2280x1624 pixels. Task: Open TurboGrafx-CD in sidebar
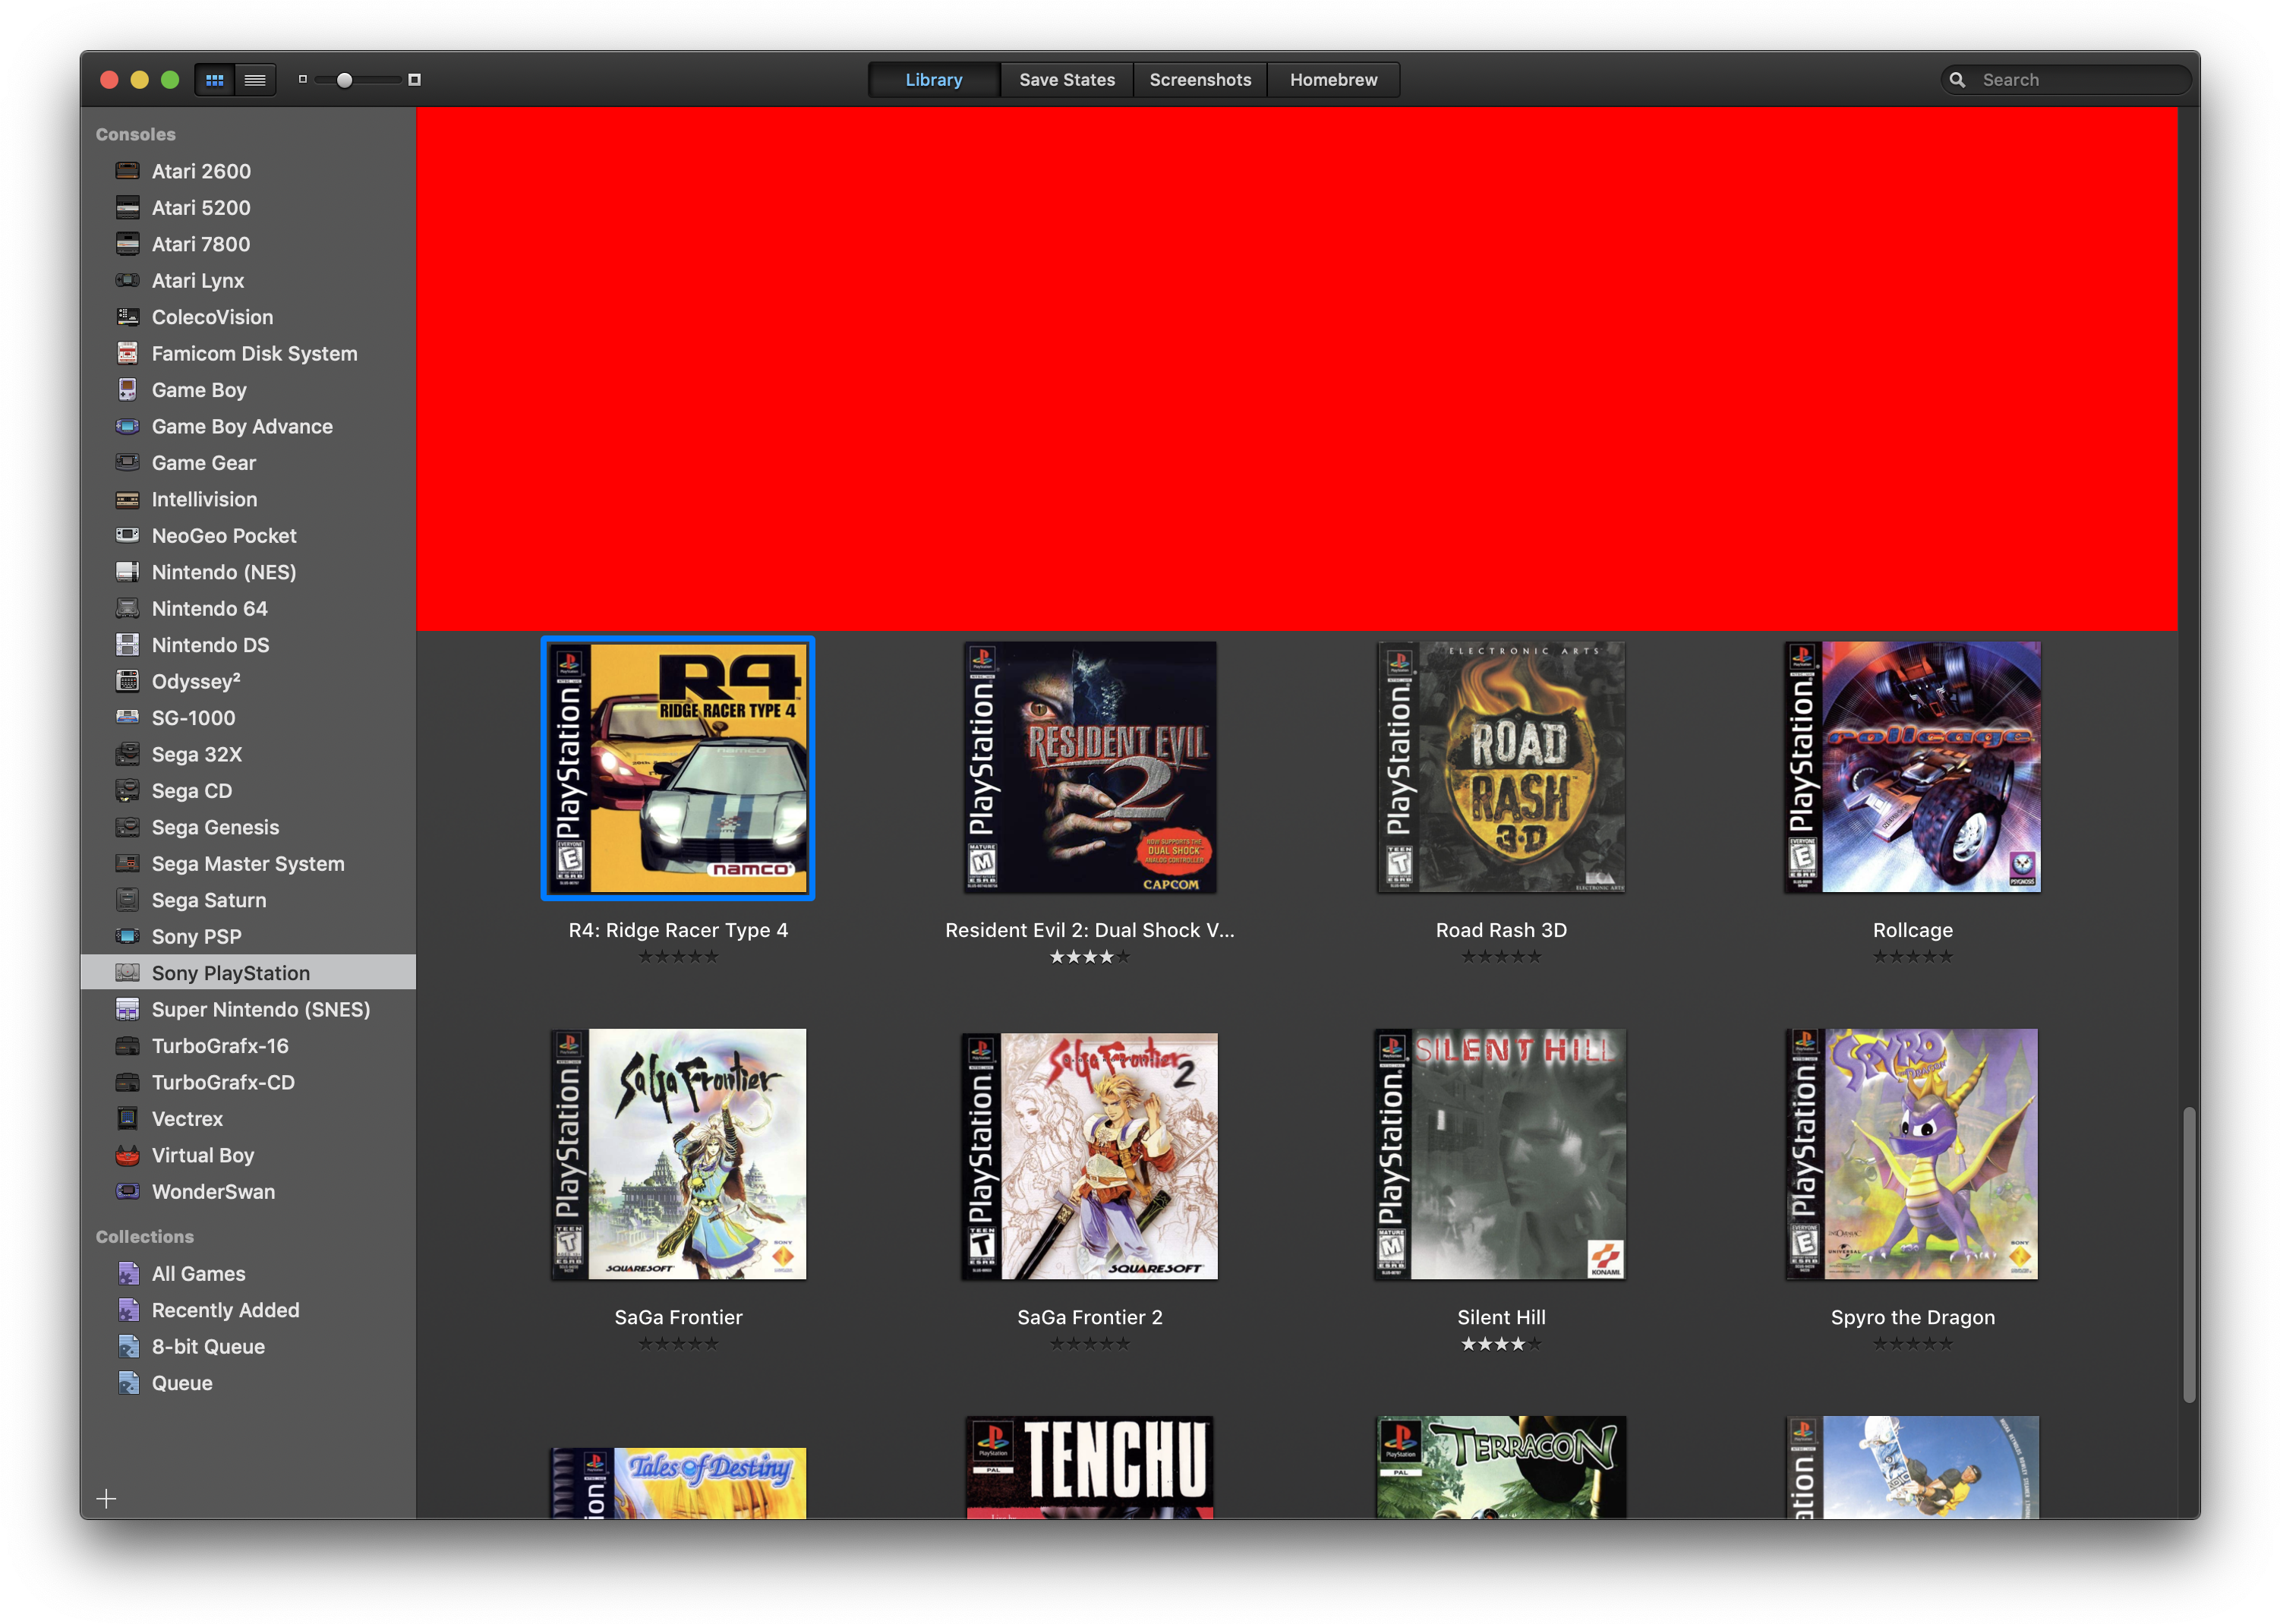point(248,1083)
